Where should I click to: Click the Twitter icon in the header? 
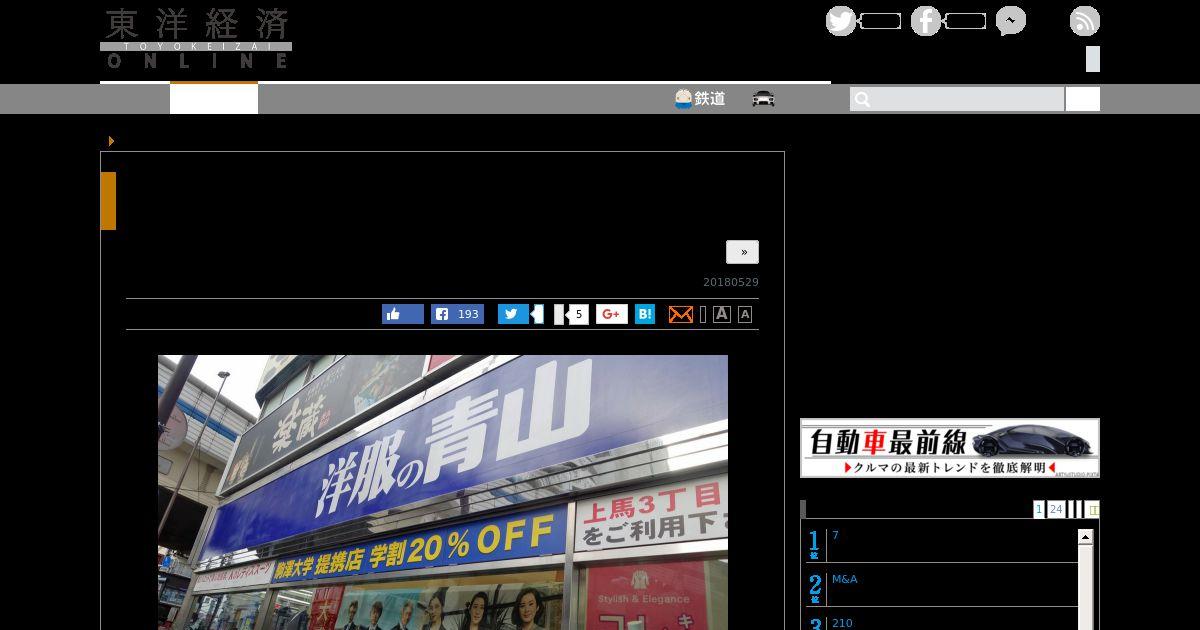pos(841,21)
